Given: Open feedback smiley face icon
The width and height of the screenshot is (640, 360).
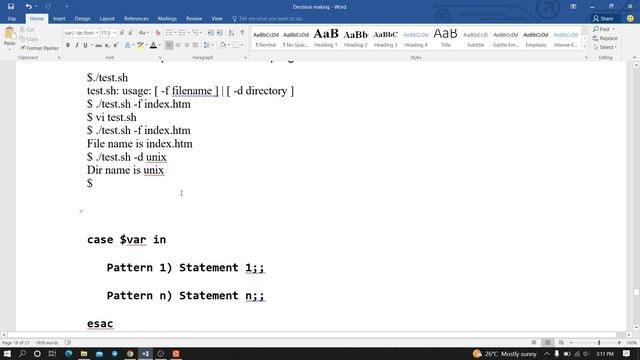Looking at the screenshot, I should click(630, 18).
